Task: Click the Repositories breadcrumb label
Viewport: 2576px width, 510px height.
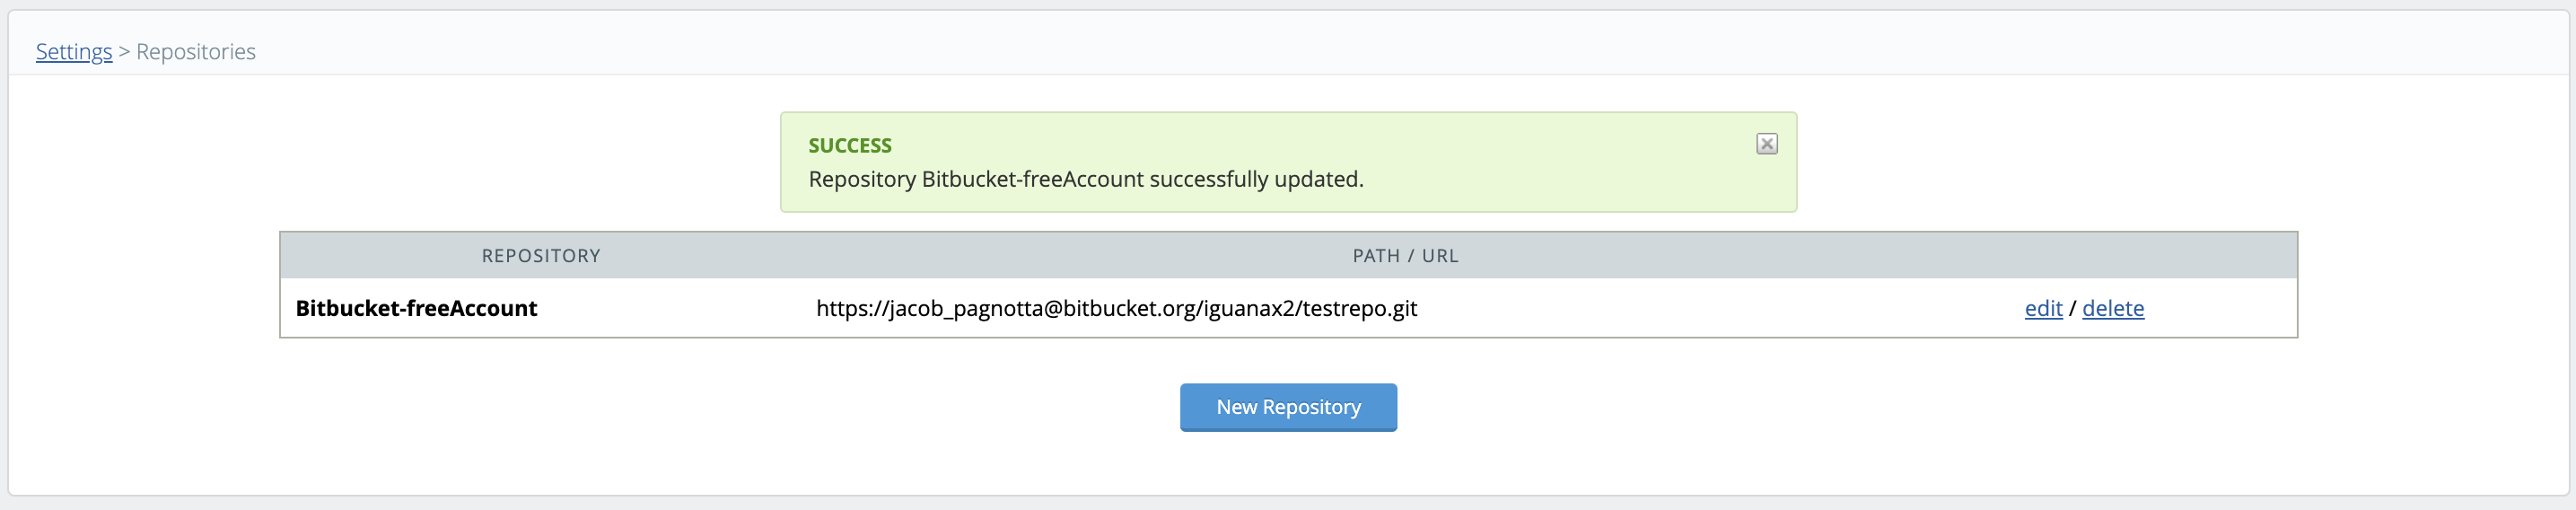Action: (196, 52)
